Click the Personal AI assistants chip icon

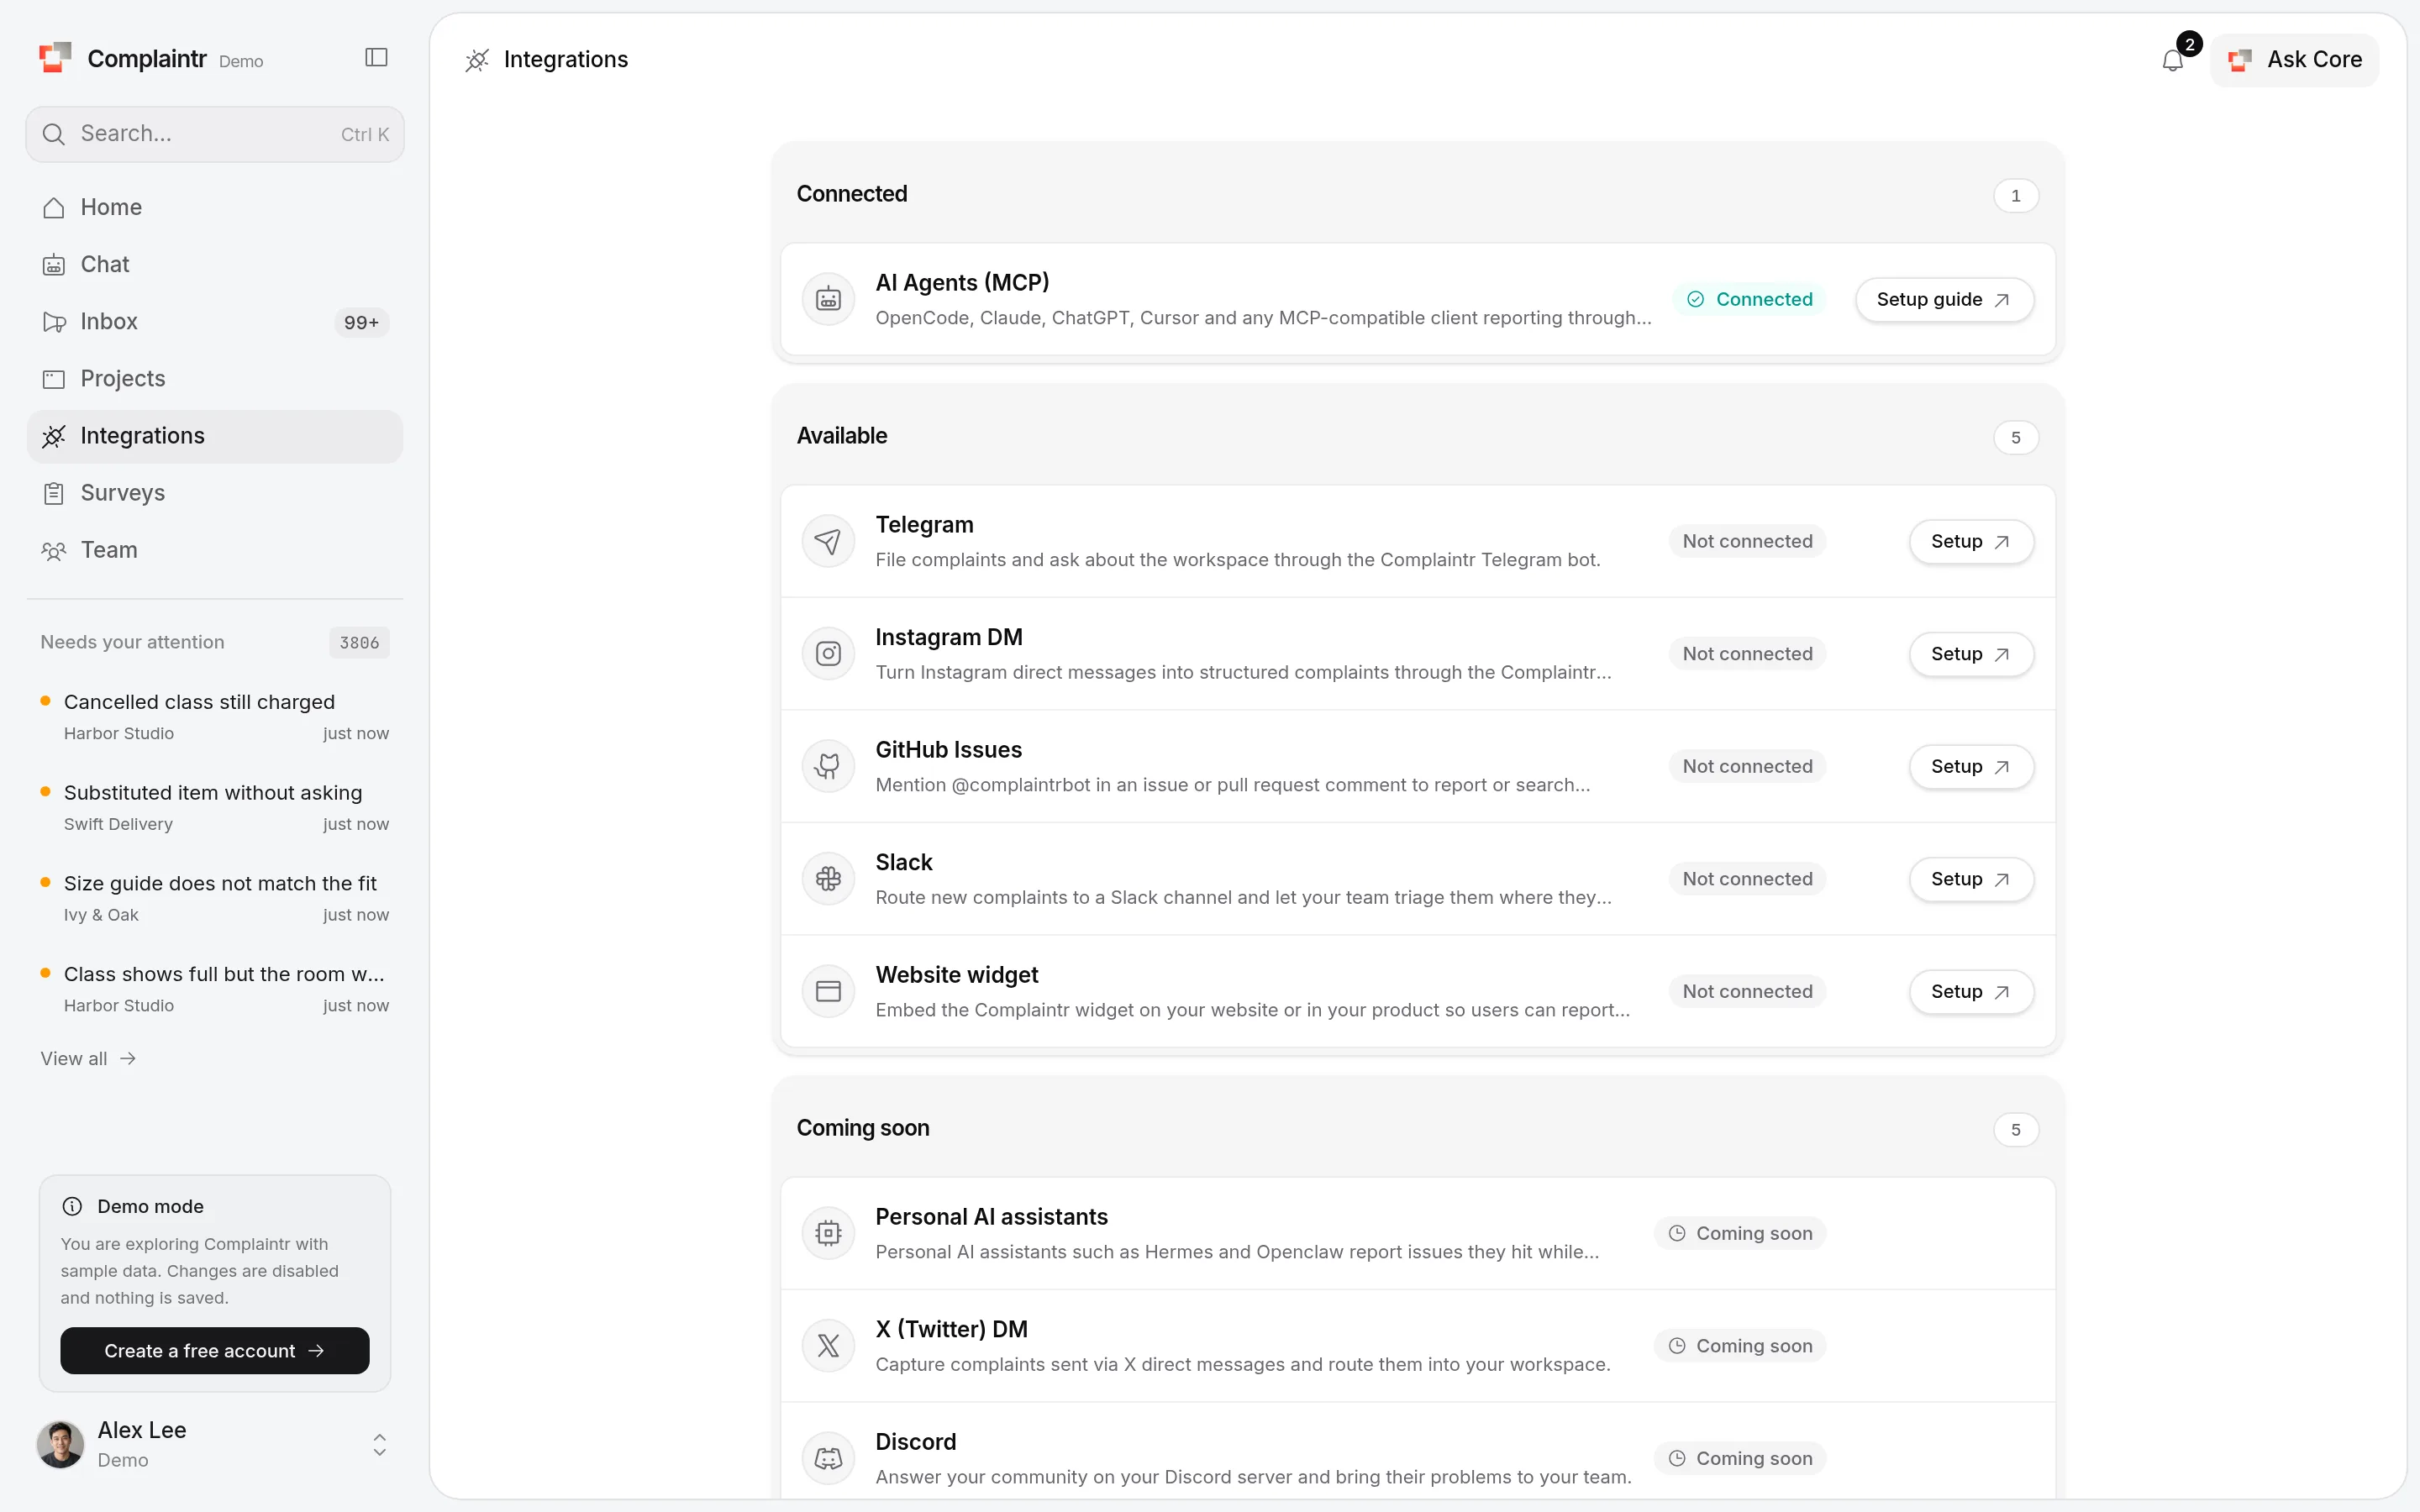click(828, 1233)
